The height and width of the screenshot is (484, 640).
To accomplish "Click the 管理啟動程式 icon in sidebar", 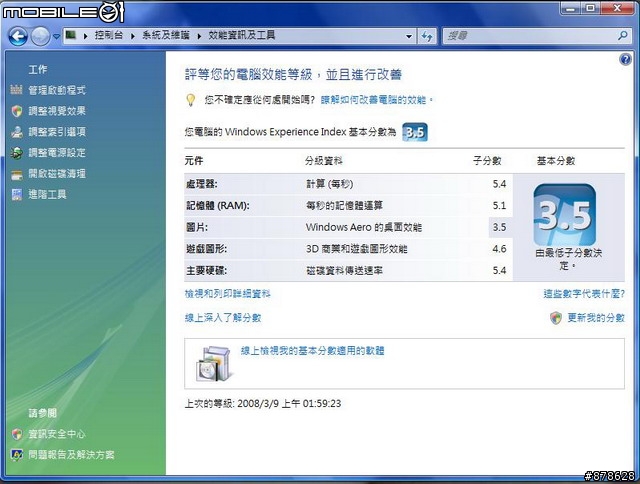I will [16, 90].
